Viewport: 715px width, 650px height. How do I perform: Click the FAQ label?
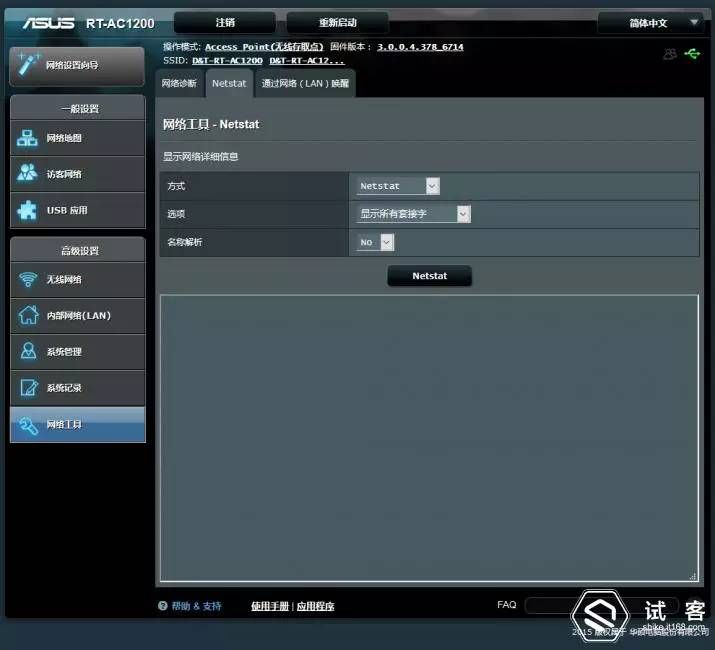click(x=507, y=605)
